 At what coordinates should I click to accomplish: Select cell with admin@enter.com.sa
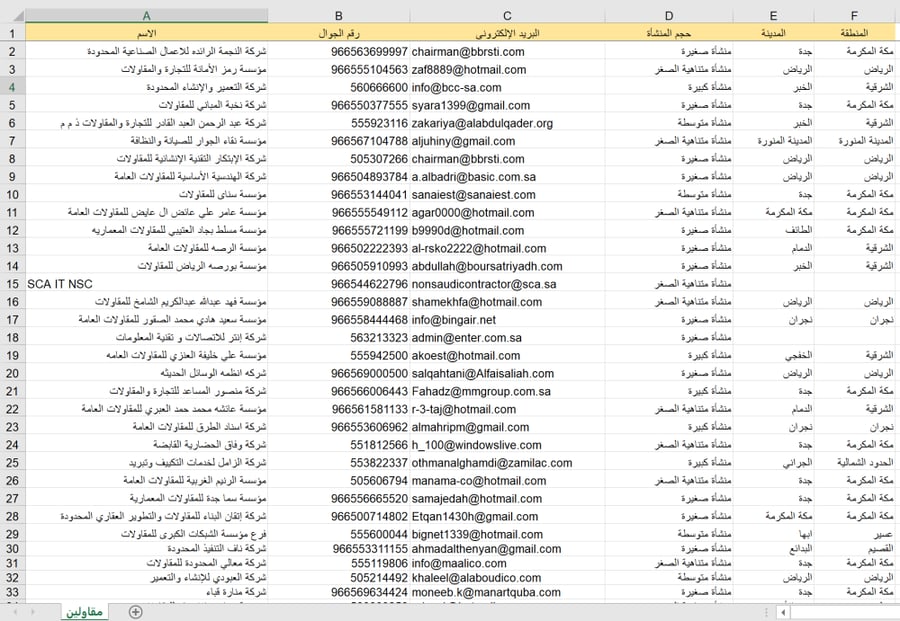(x=507, y=337)
